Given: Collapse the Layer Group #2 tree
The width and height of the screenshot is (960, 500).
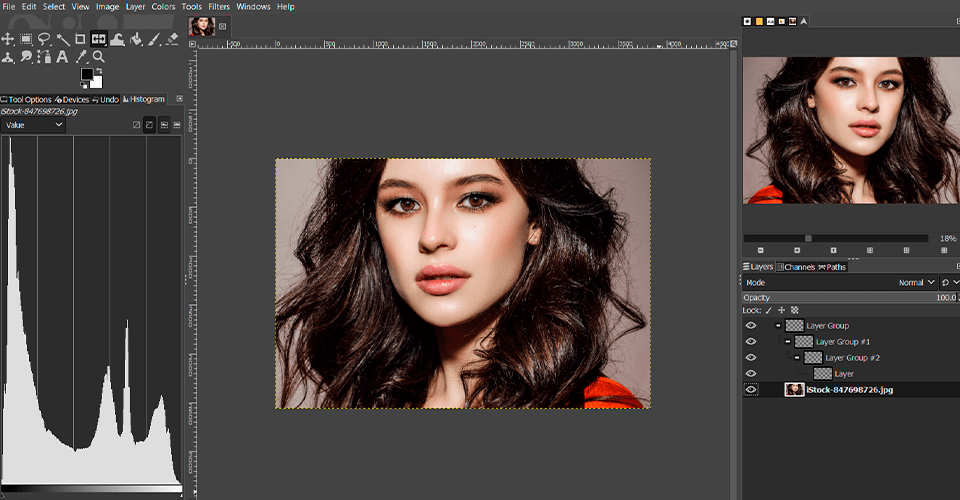Looking at the screenshot, I should [797, 358].
